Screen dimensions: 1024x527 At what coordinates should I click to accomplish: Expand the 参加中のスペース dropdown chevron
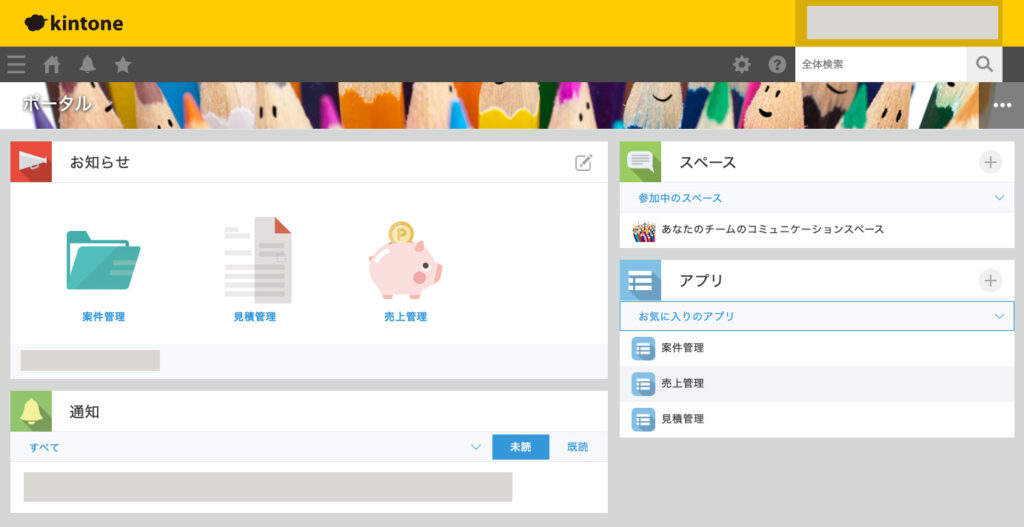pyautogui.click(x=999, y=198)
